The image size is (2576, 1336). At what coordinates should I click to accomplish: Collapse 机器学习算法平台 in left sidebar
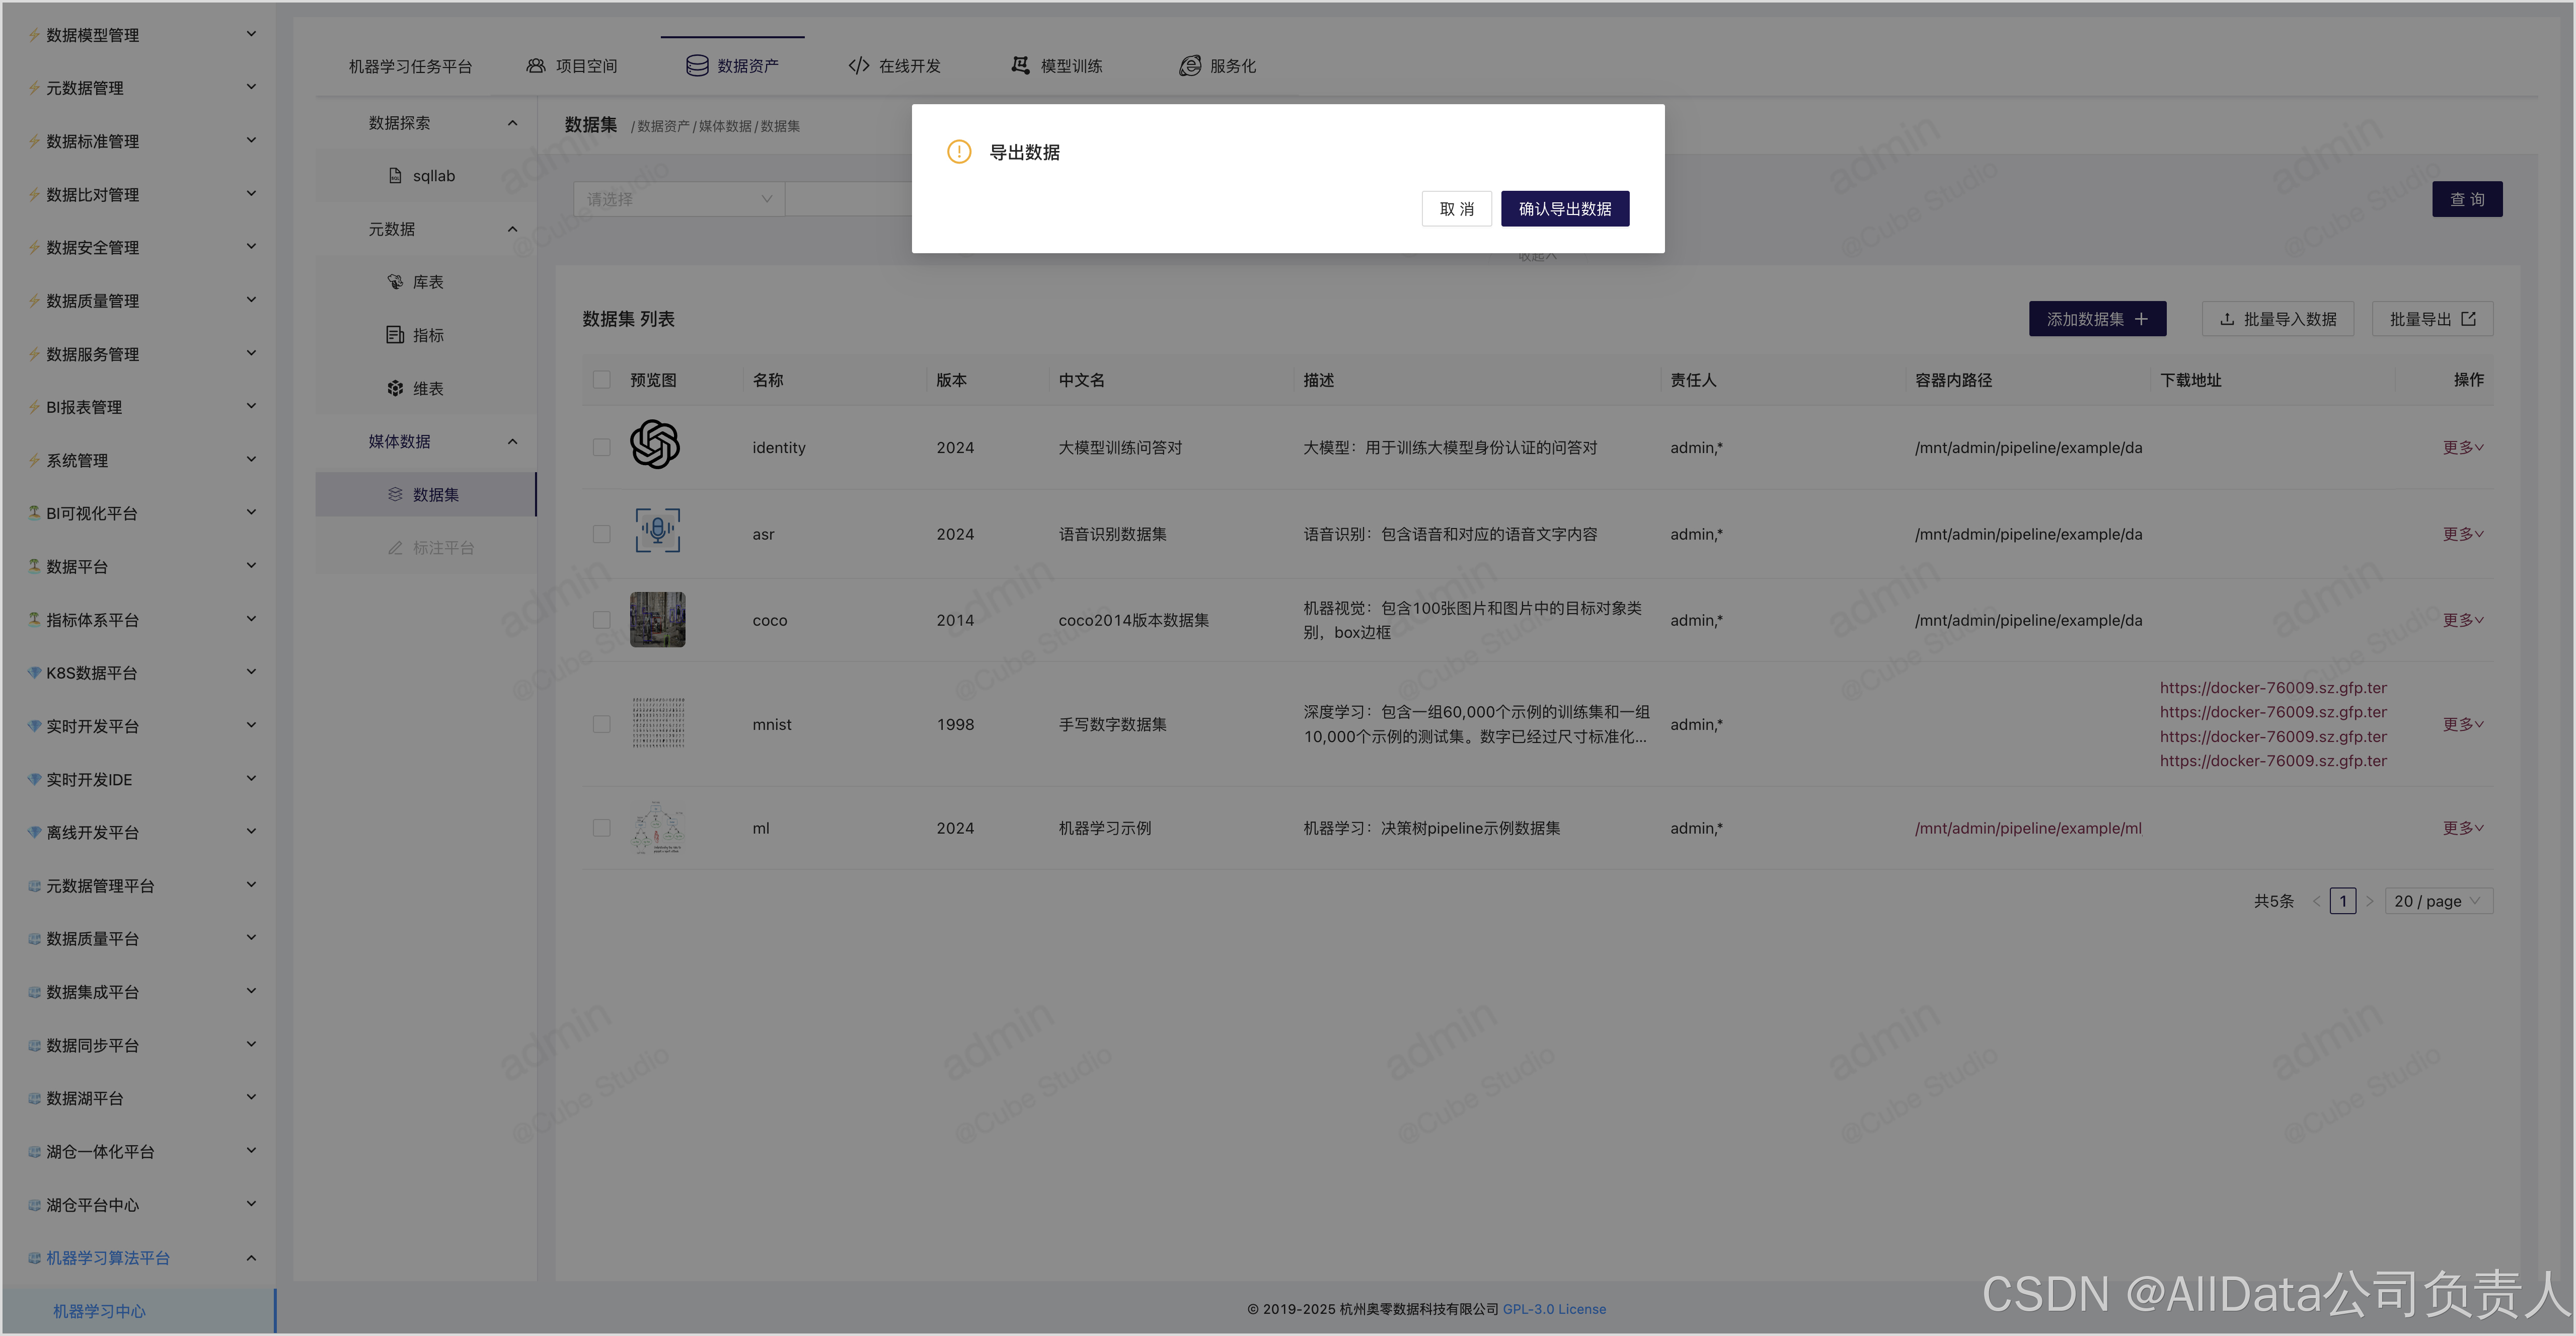click(140, 1258)
